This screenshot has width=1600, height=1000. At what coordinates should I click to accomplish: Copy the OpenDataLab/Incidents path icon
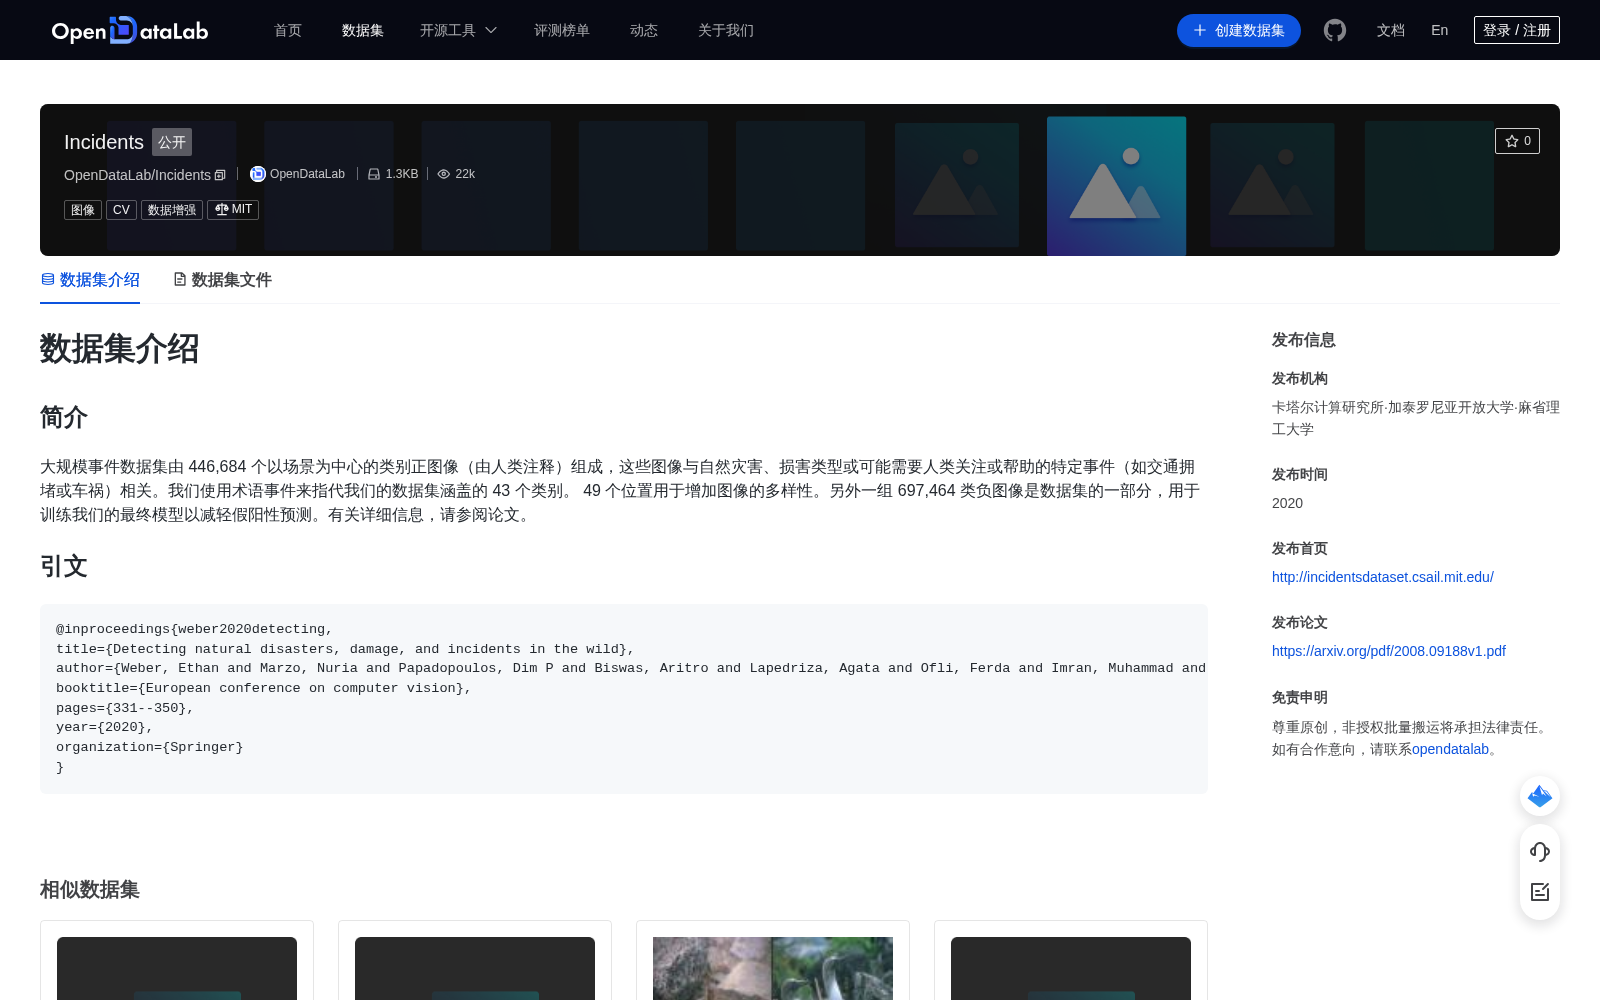click(x=220, y=175)
